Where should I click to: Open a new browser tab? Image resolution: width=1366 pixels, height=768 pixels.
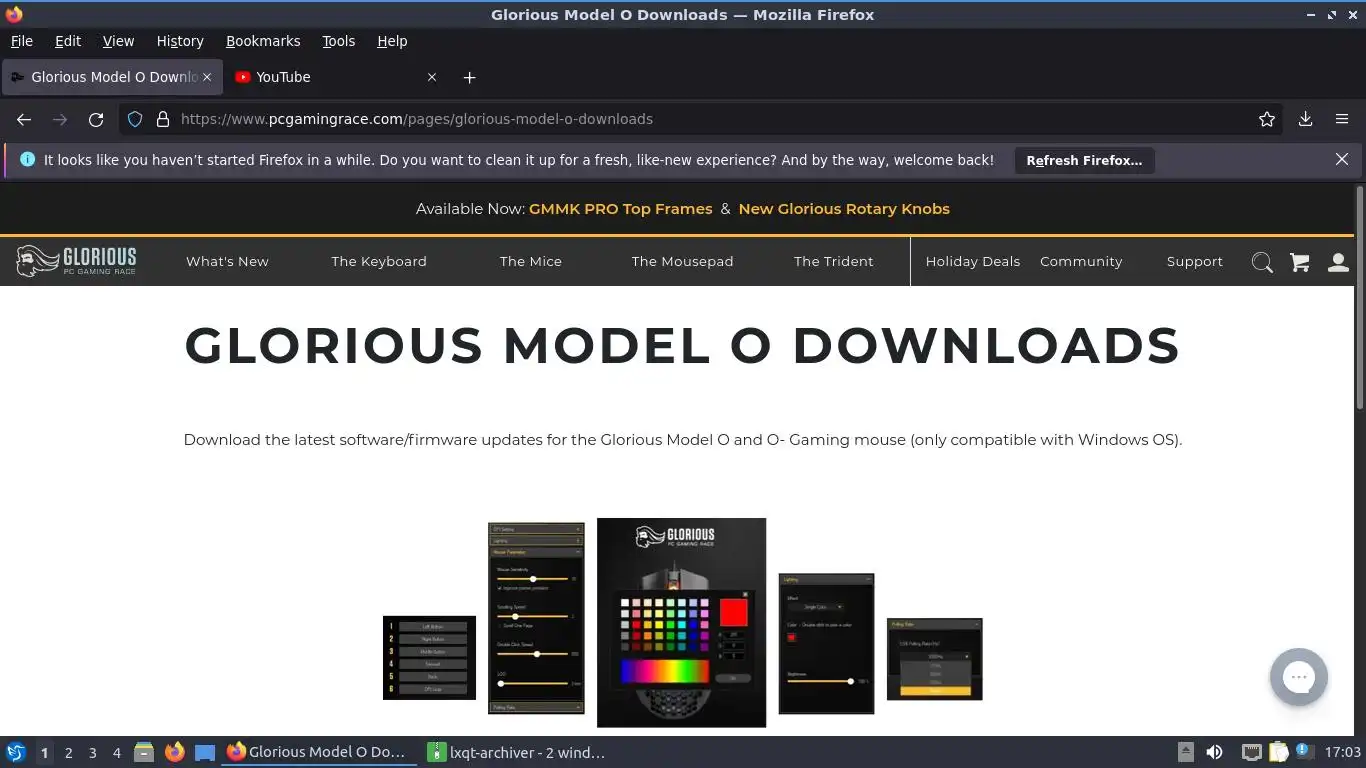click(x=469, y=77)
